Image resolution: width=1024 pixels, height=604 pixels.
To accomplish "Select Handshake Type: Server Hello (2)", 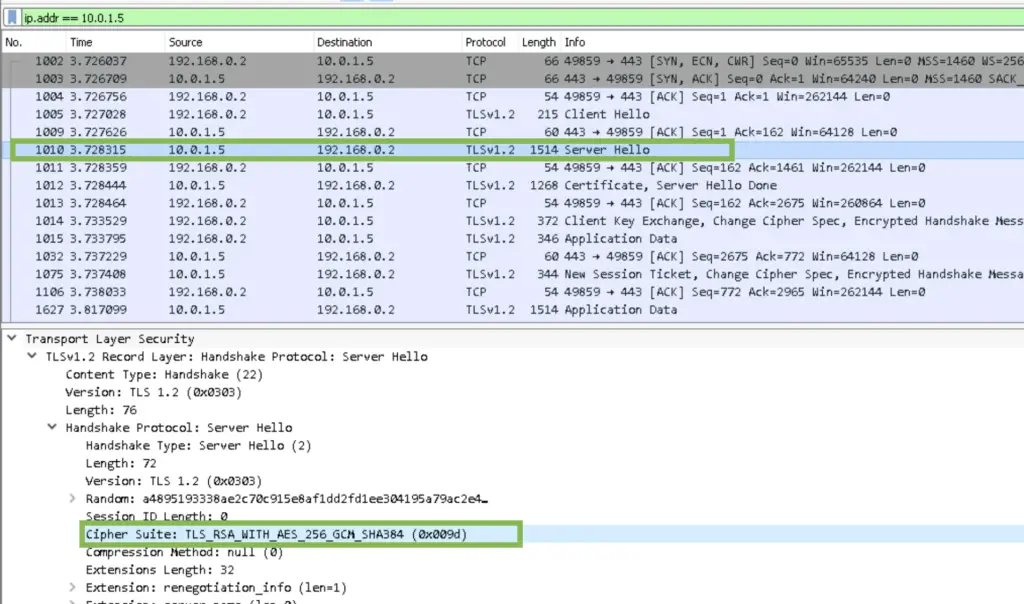I will coord(199,445).
